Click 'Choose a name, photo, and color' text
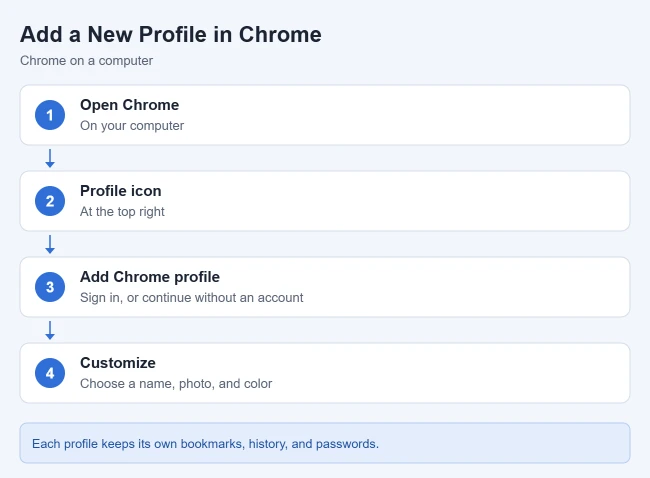650x478 pixels. click(x=176, y=383)
